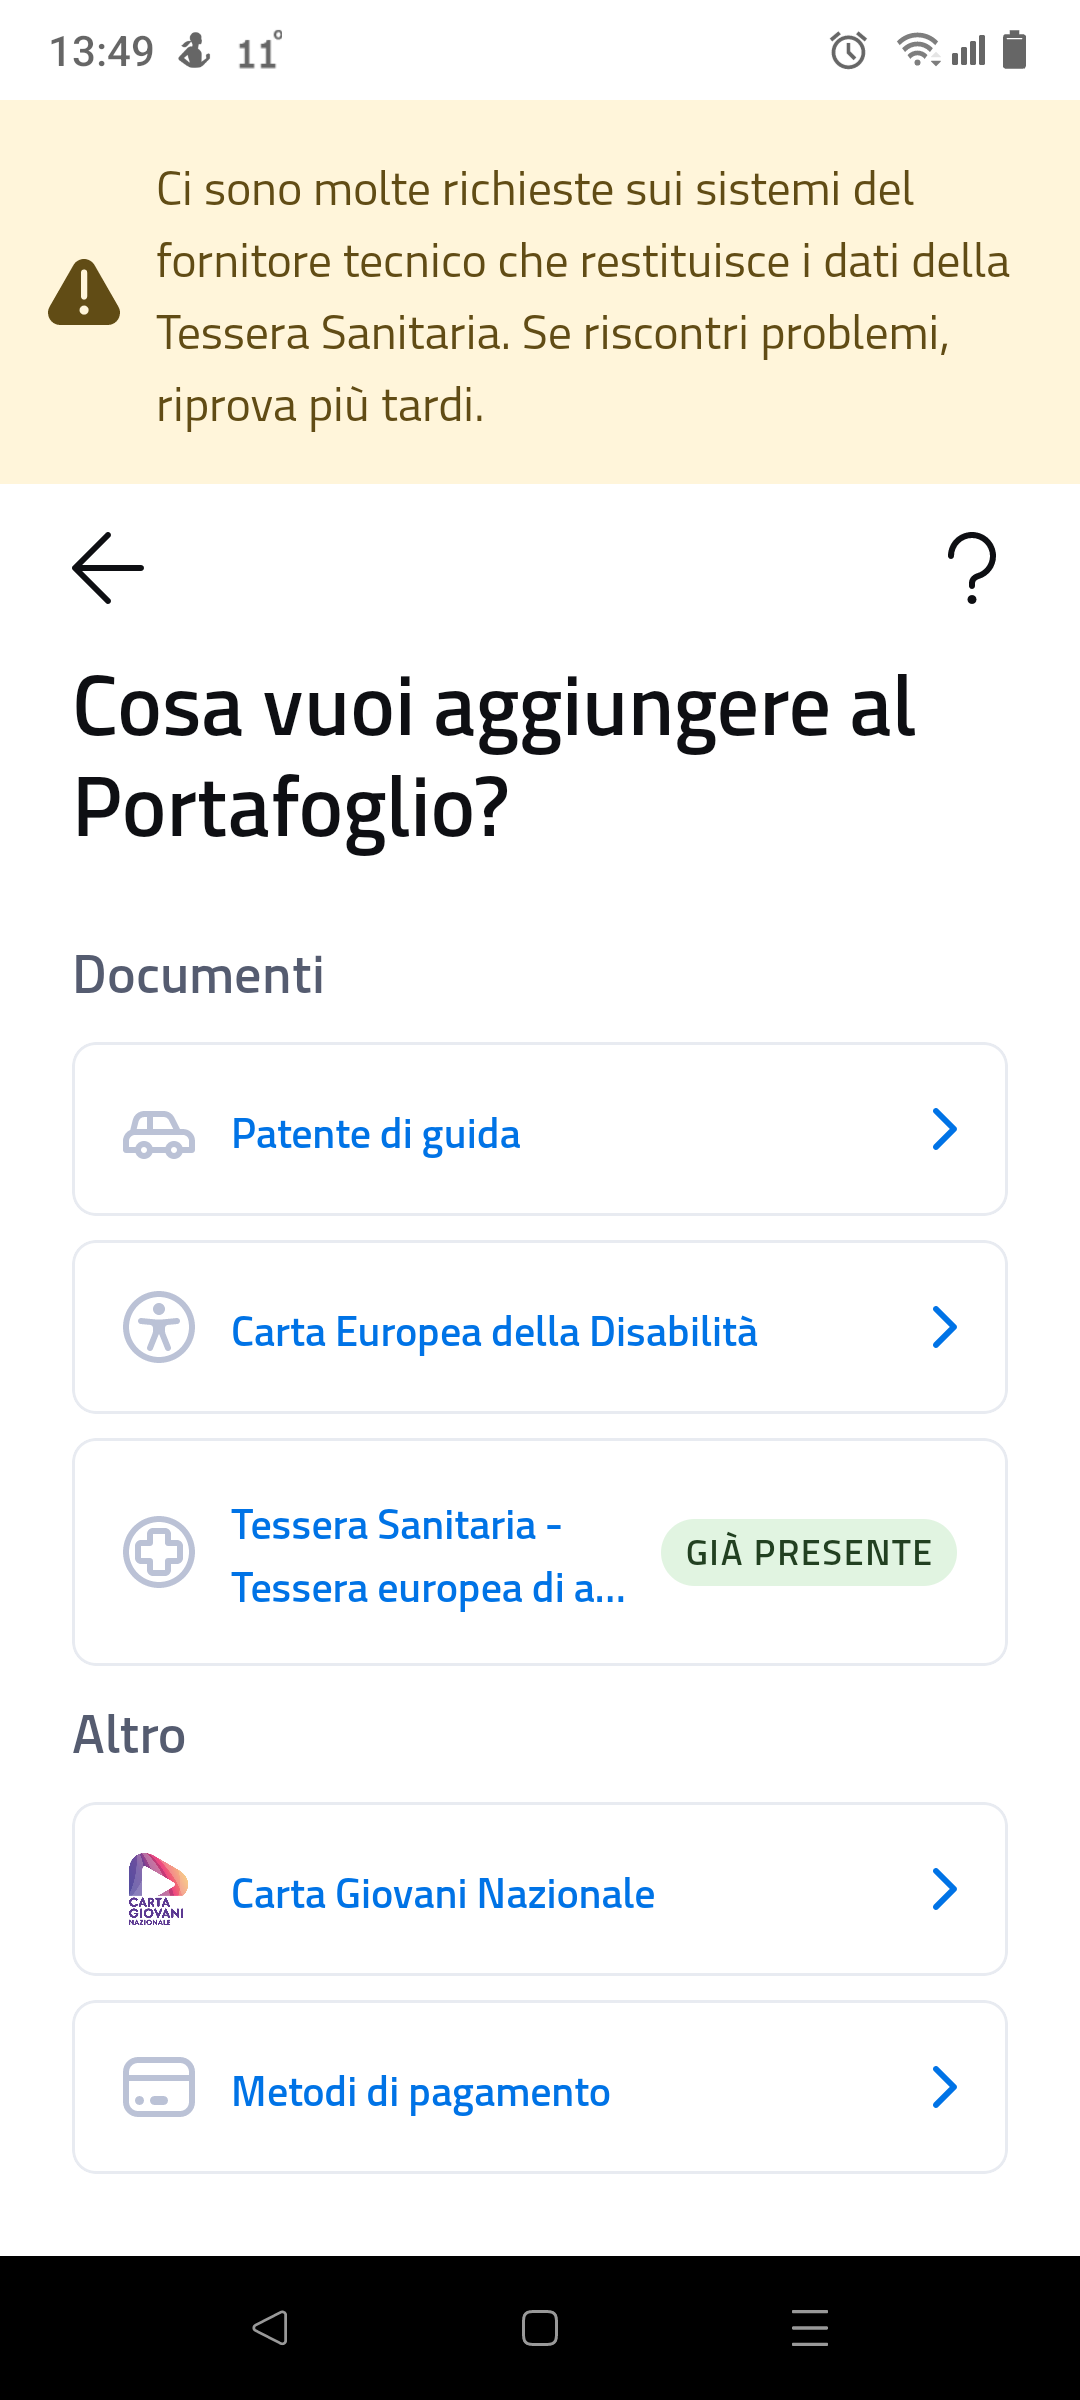
Task: Tap the car icon for Patente
Action: [158, 1134]
